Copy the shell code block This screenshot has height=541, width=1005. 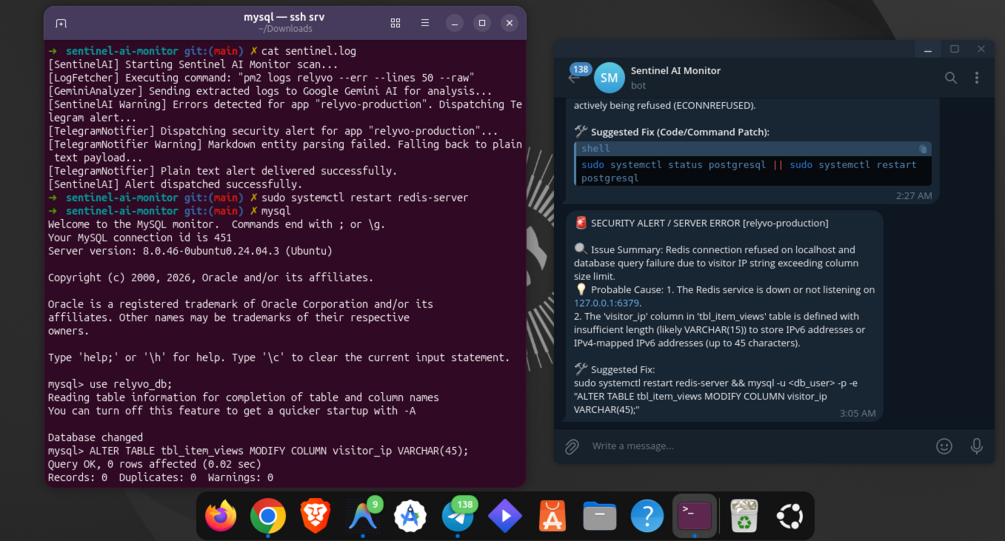pyautogui.click(x=923, y=149)
